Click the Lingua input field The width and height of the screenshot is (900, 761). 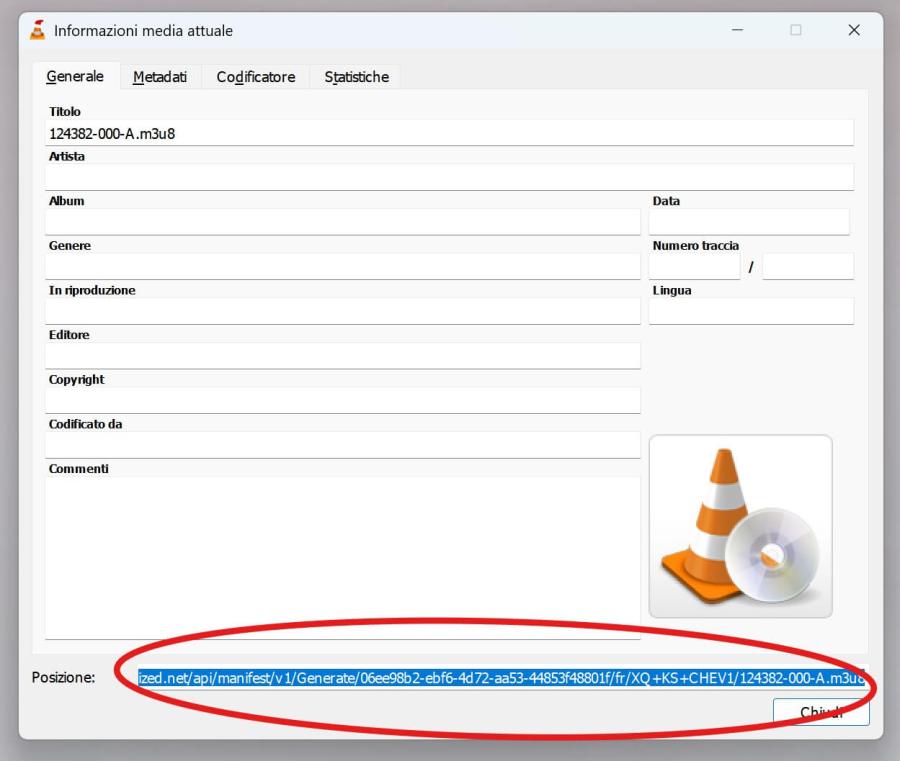click(750, 311)
